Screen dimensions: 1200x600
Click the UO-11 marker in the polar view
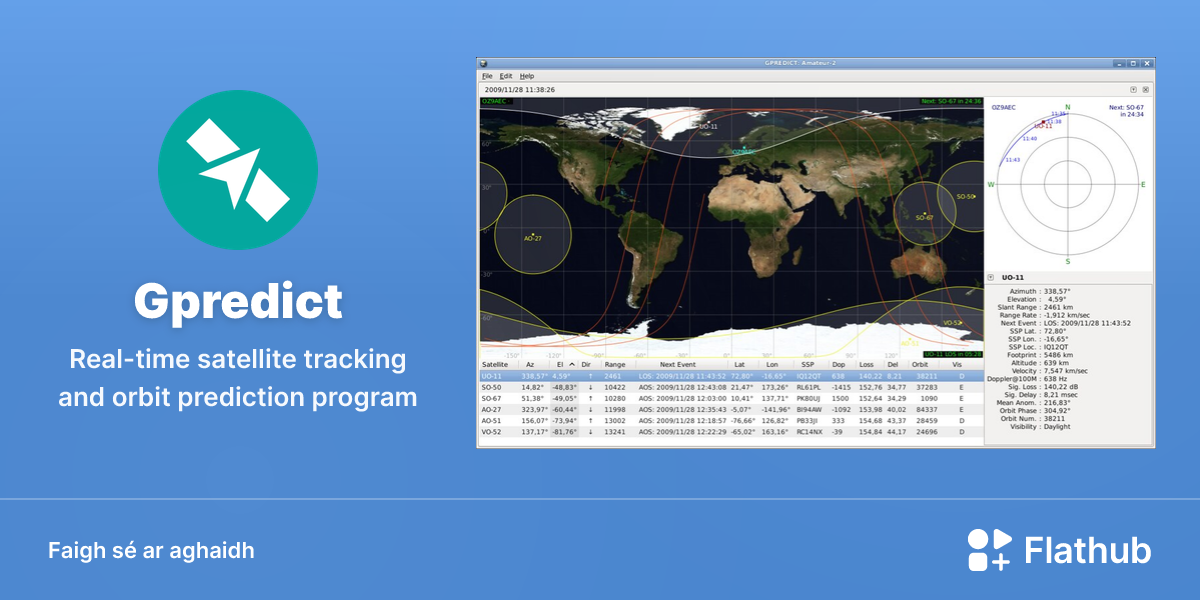point(1041,126)
